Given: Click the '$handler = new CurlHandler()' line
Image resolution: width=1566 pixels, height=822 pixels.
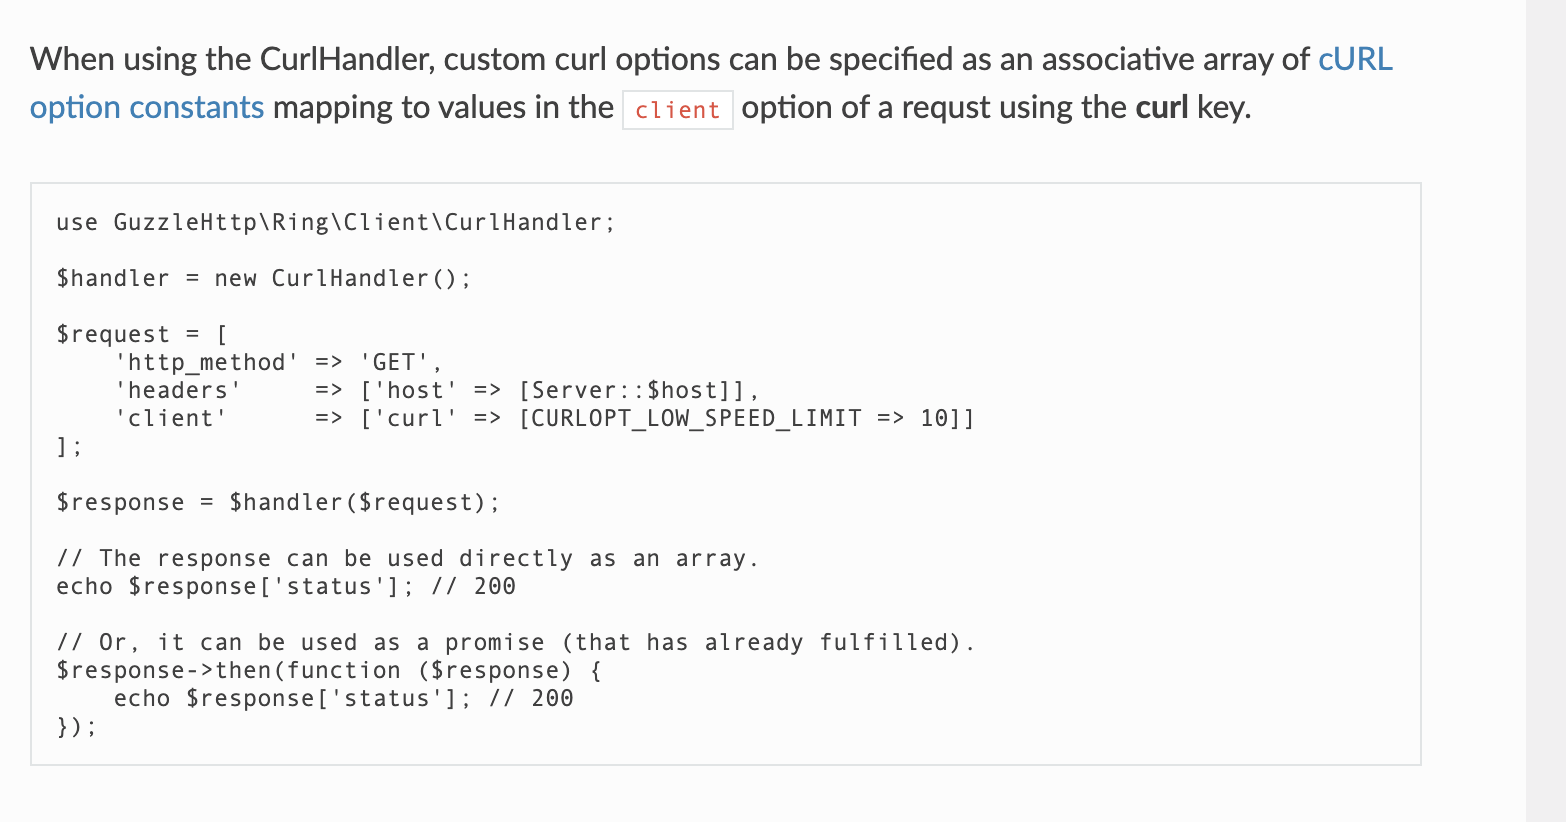Looking at the screenshot, I should (x=263, y=278).
